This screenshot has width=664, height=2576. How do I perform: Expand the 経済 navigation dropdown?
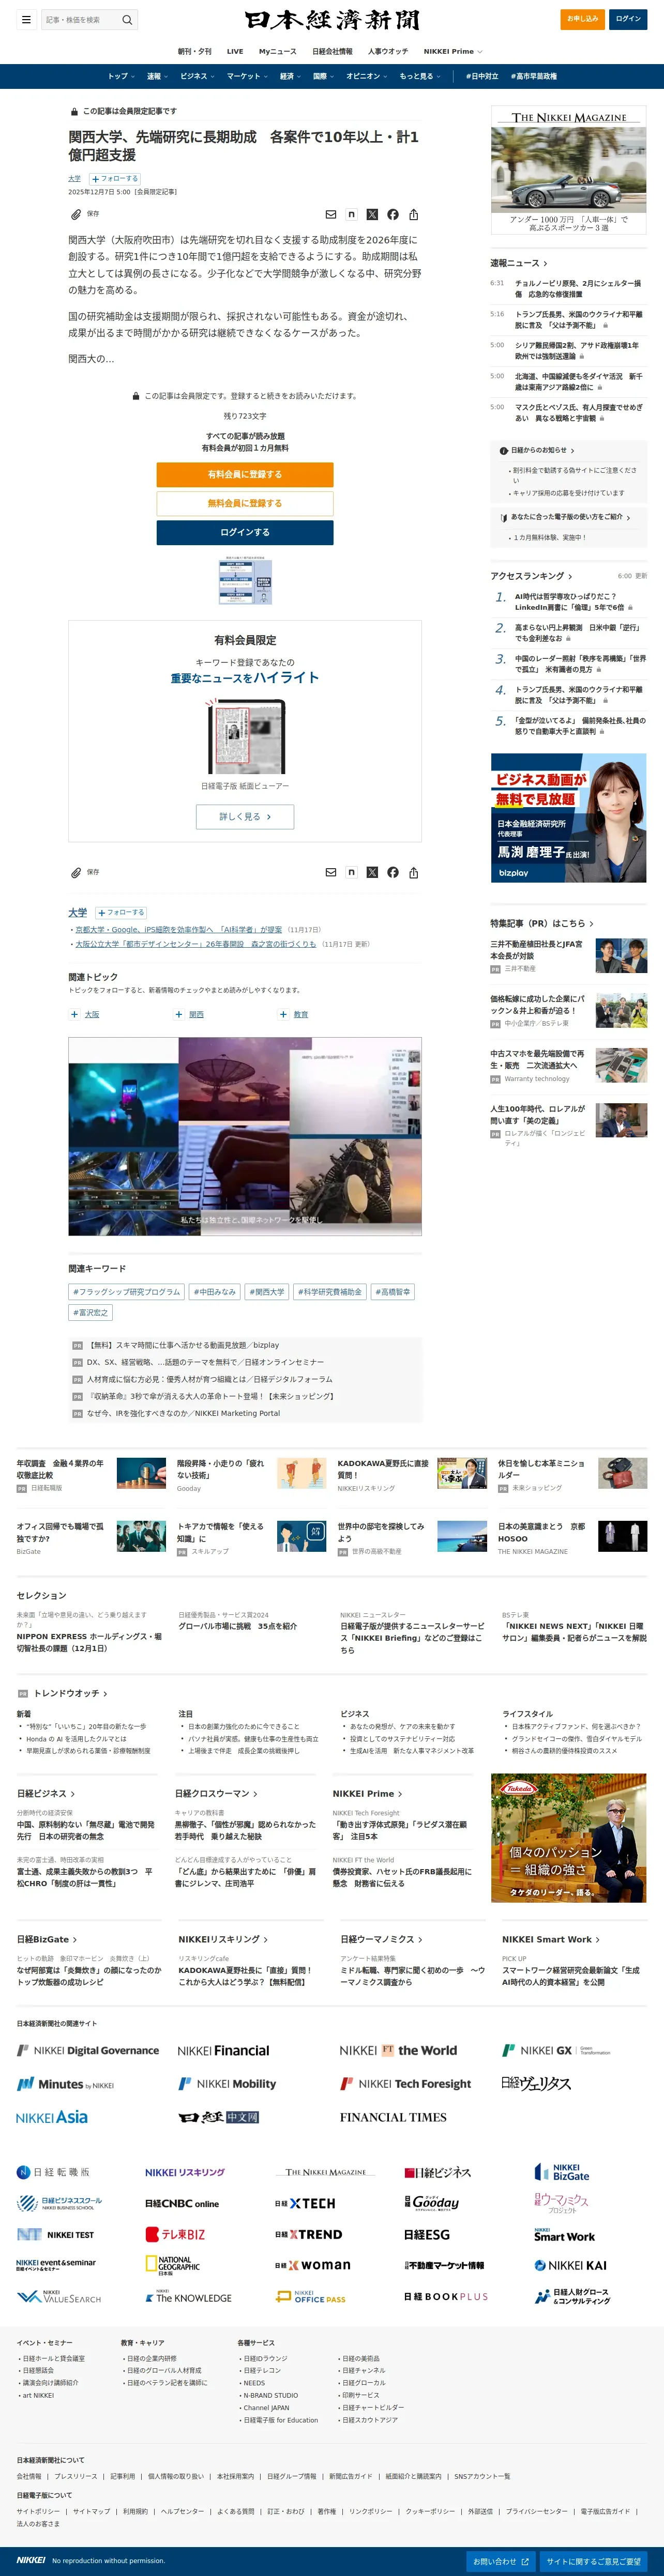(290, 76)
